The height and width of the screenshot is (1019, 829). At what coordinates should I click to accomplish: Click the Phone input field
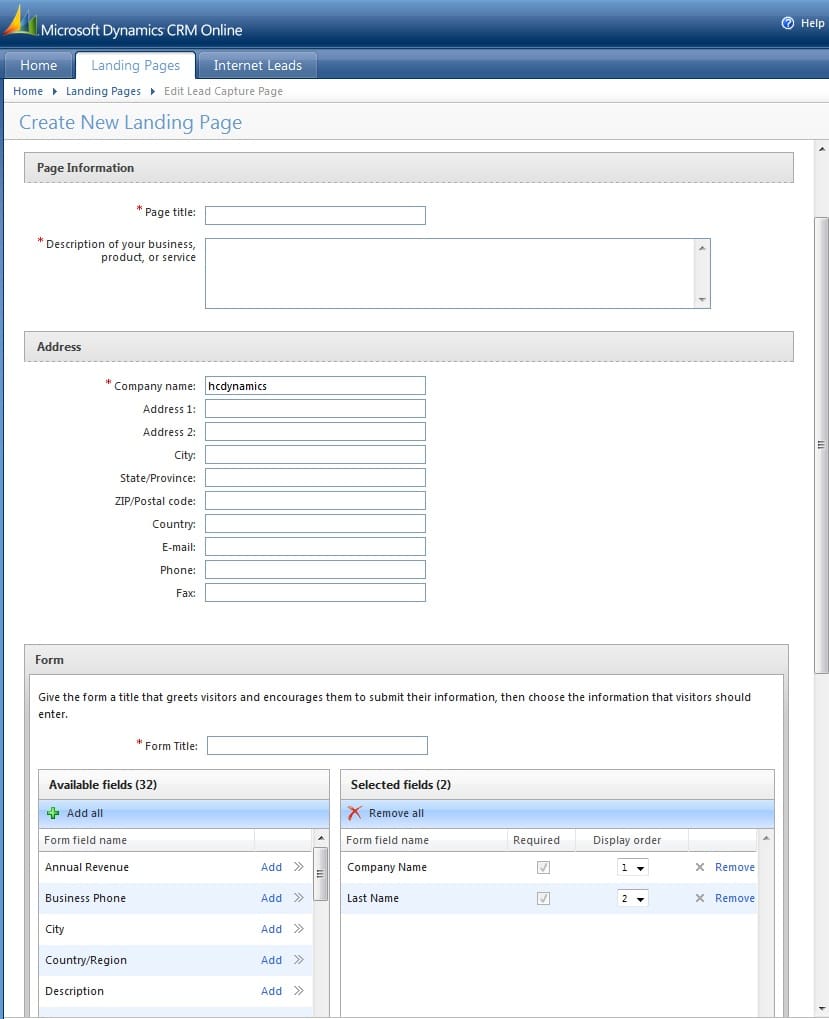pyautogui.click(x=315, y=570)
